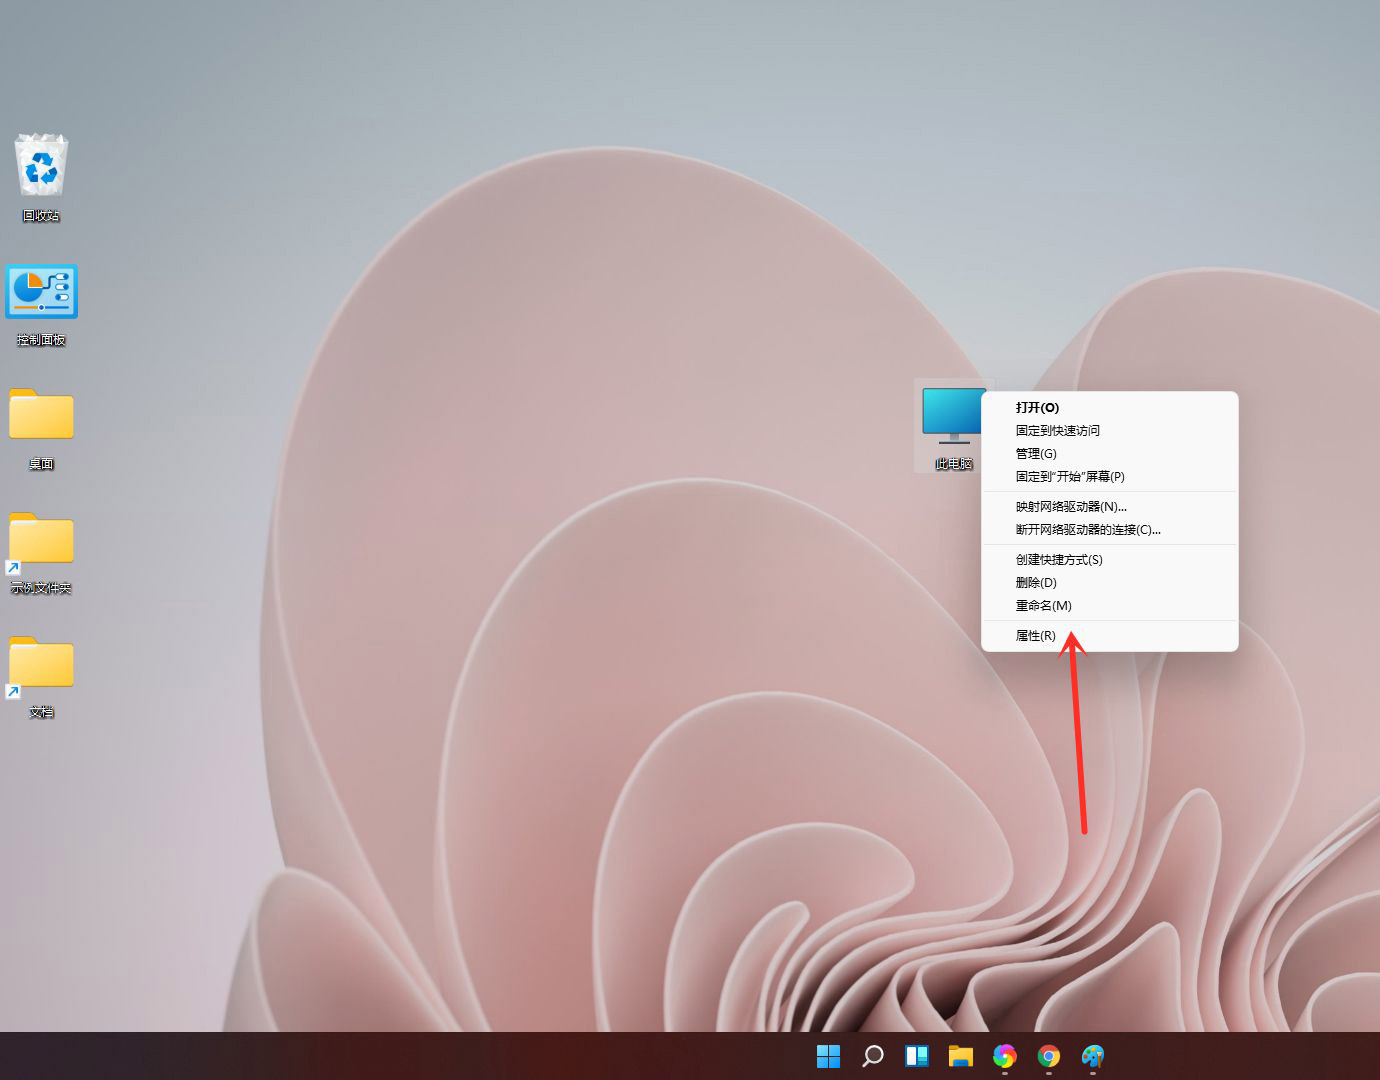Launch Chrome from the taskbar
This screenshot has height=1080, width=1380.
coord(1048,1055)
